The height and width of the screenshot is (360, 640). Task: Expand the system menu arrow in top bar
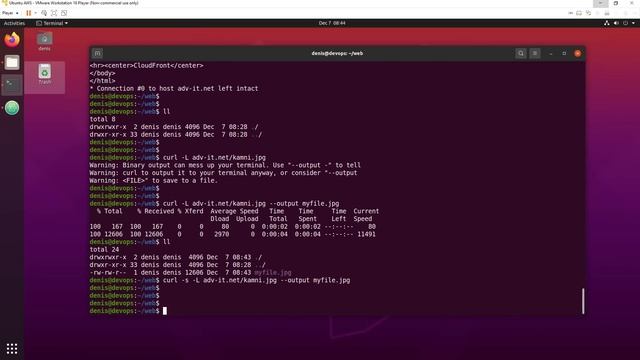pos(633,23)
